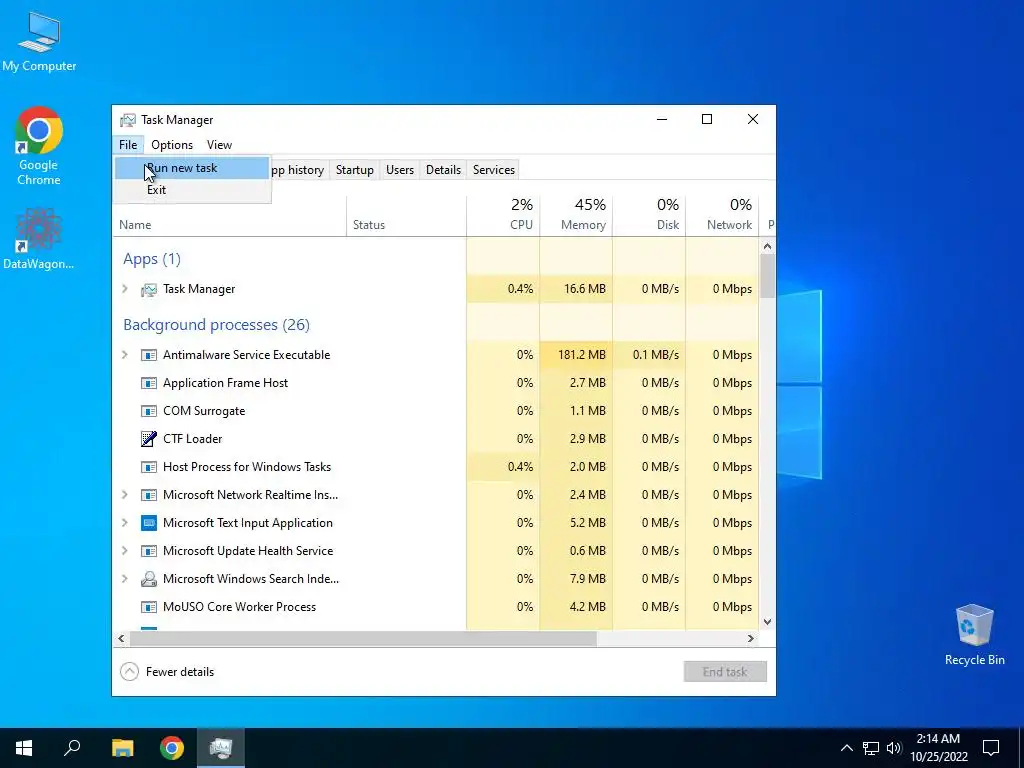Open taskbar search magnifier

72,748
